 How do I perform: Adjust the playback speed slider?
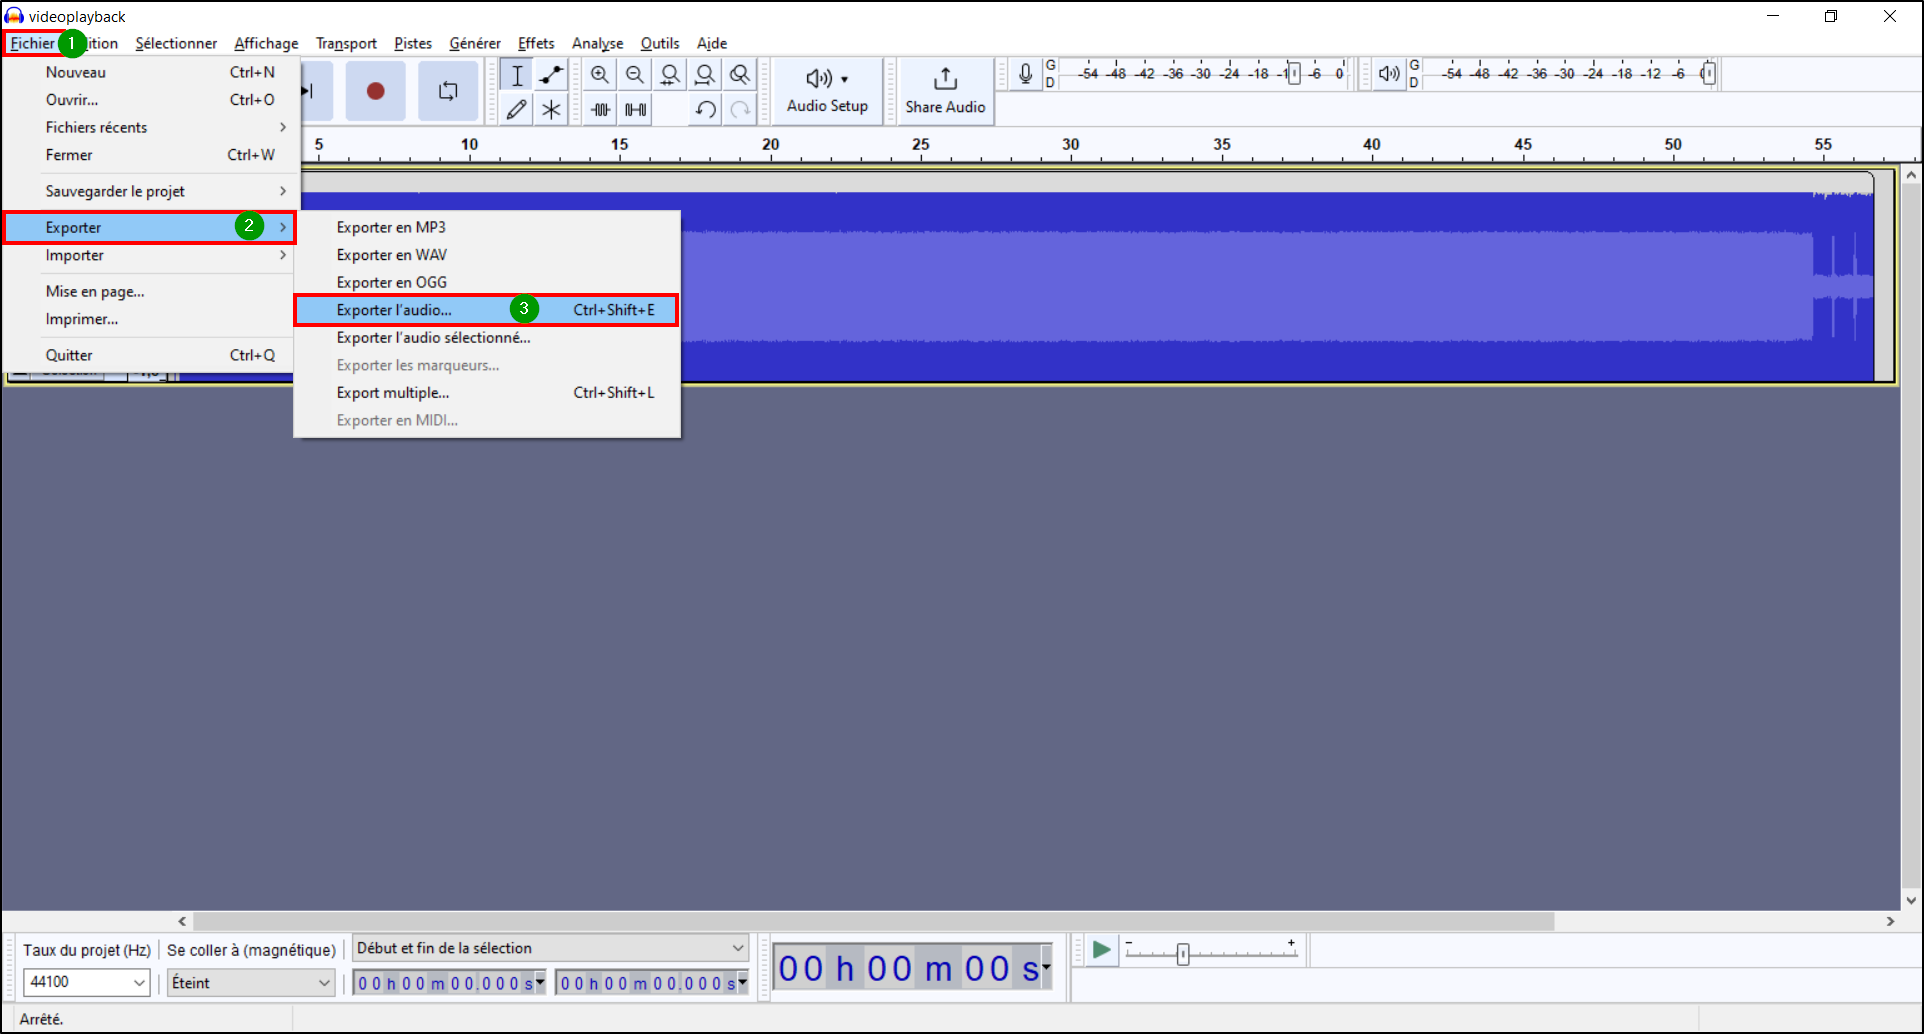tap(1183, 954)
